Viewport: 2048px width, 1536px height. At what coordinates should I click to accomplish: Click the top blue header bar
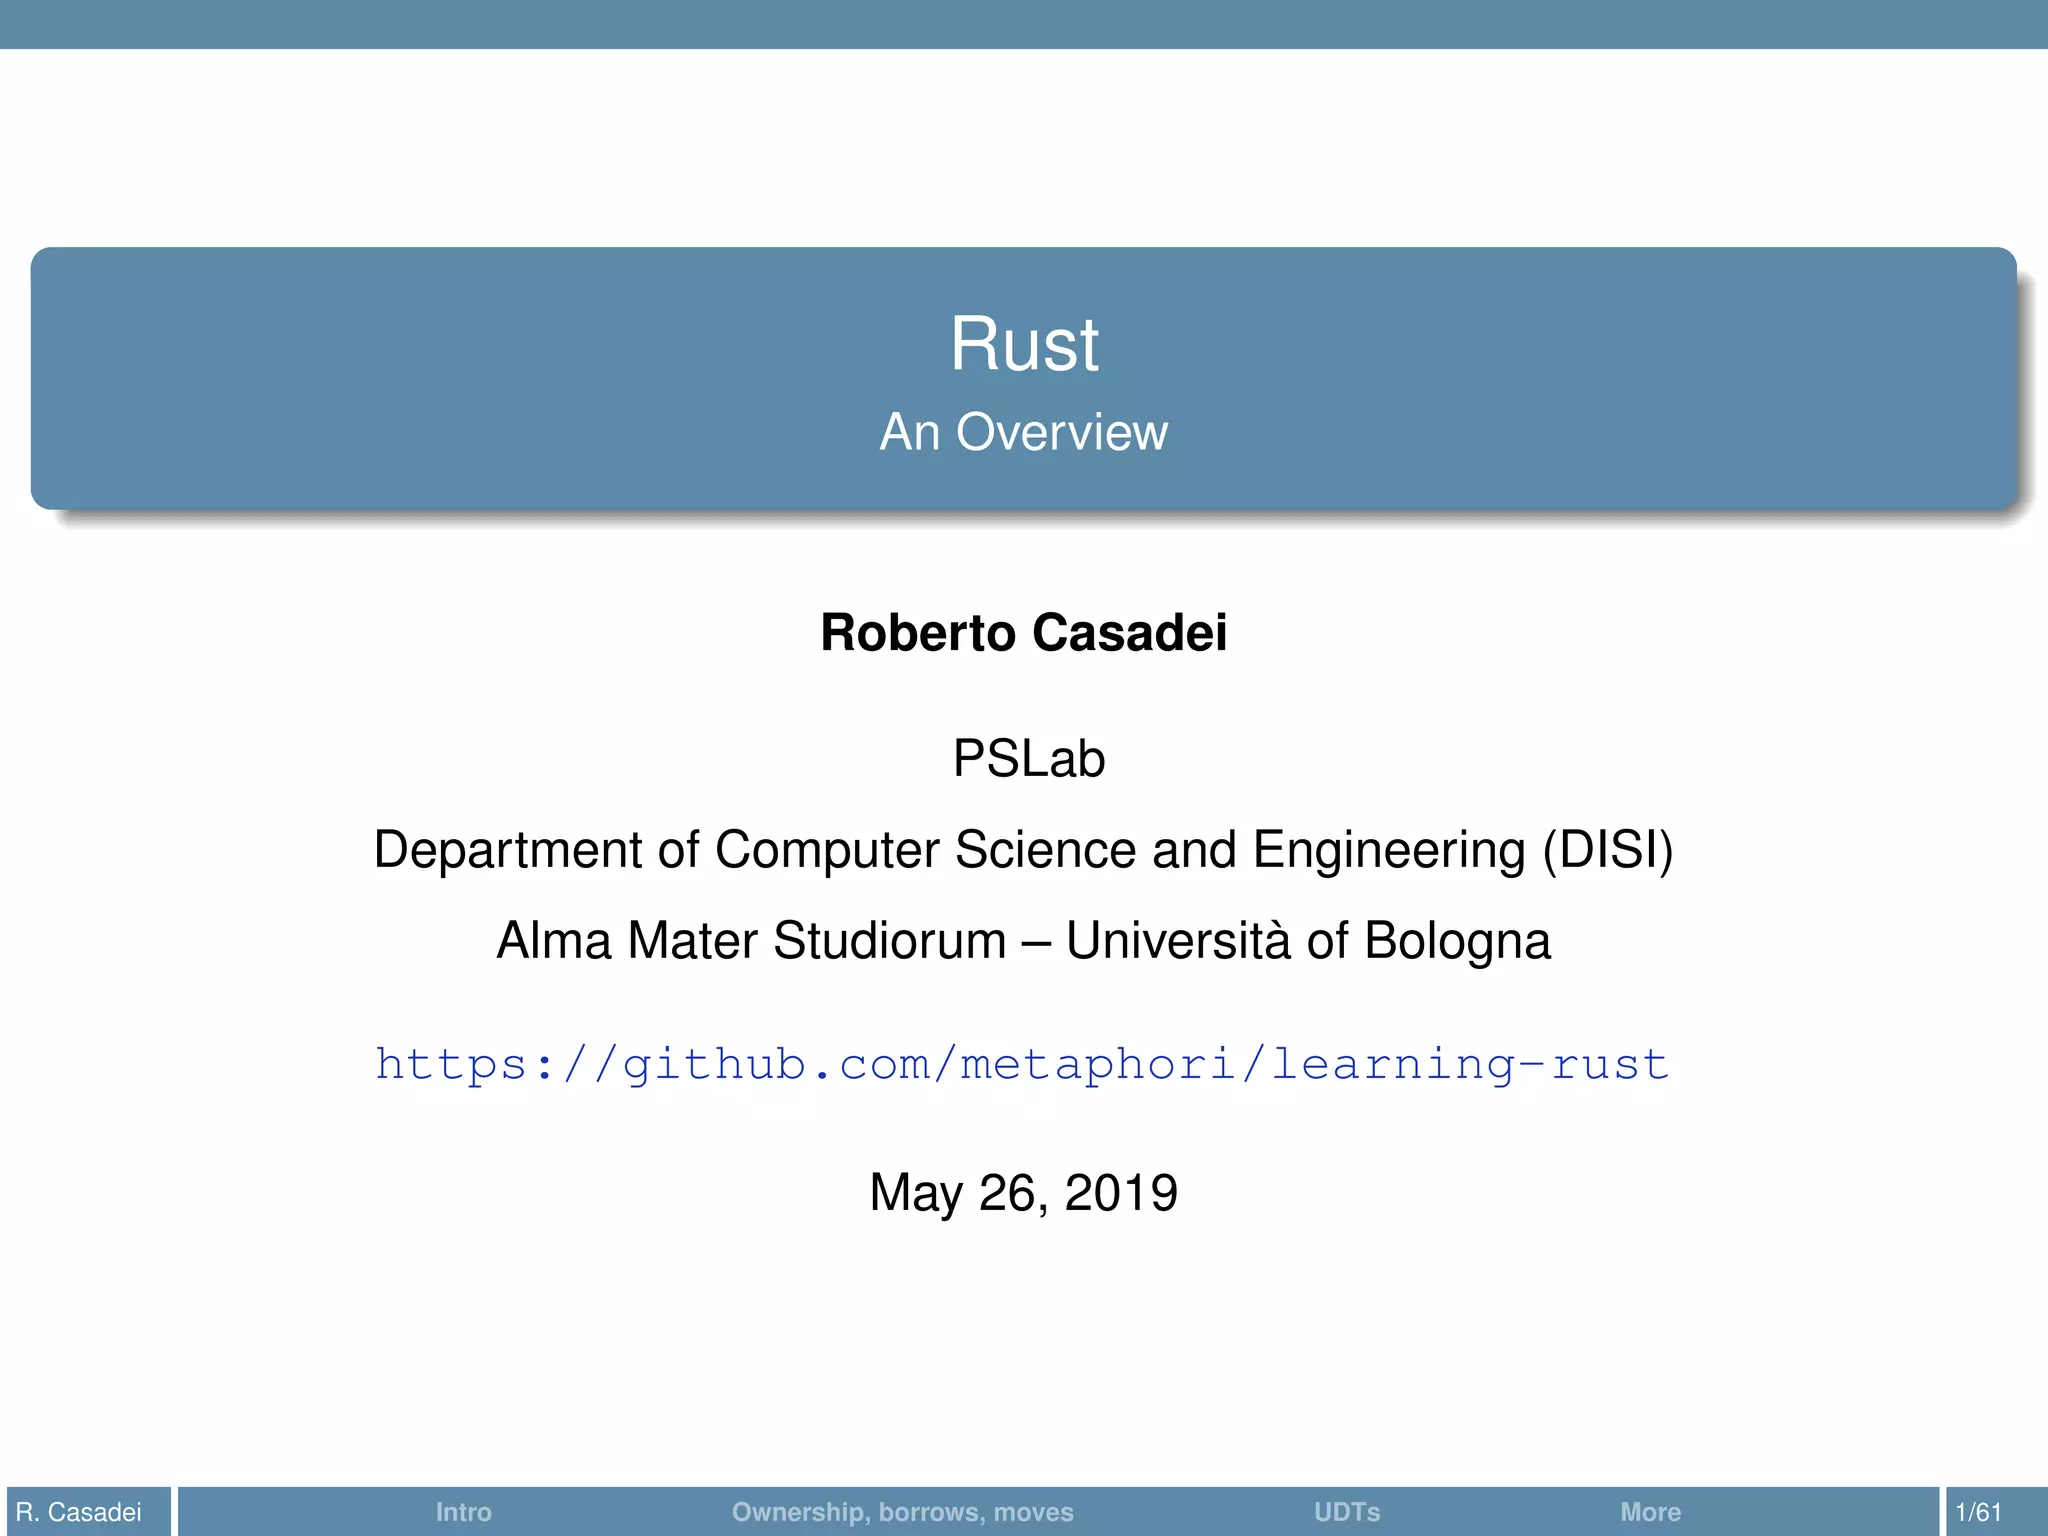(1024, 24)
